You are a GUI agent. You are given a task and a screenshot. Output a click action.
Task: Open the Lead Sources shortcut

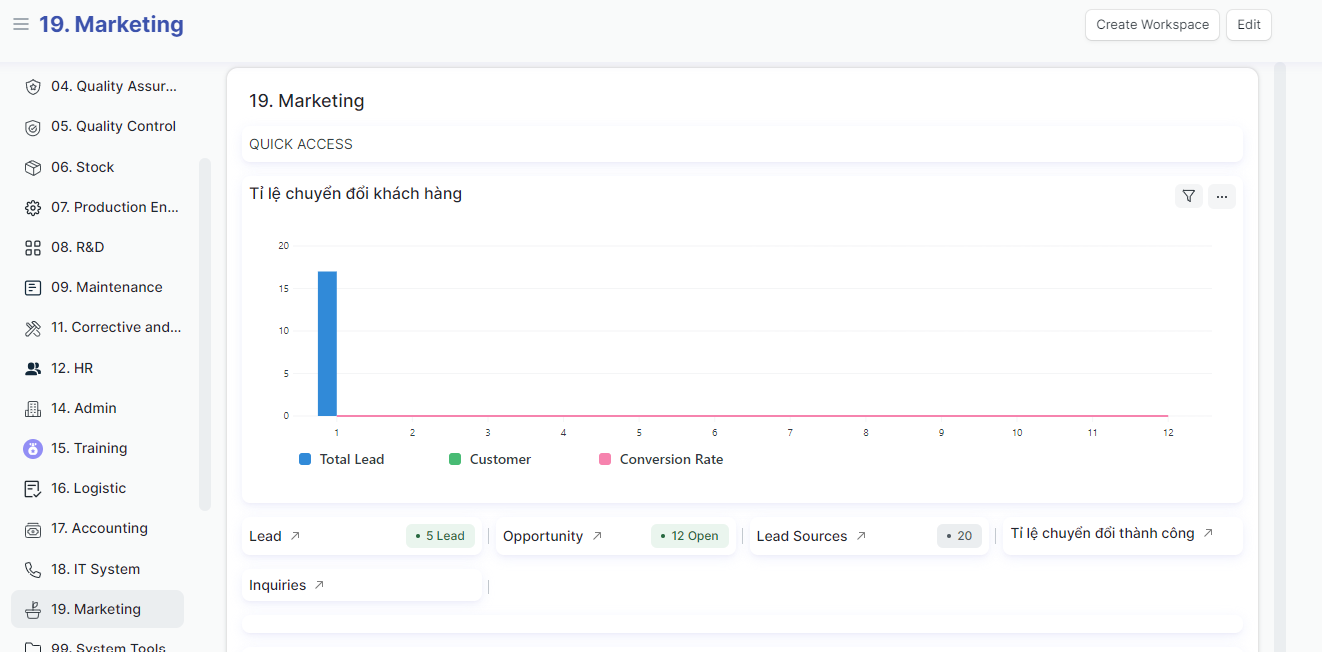tap(802, 536)
